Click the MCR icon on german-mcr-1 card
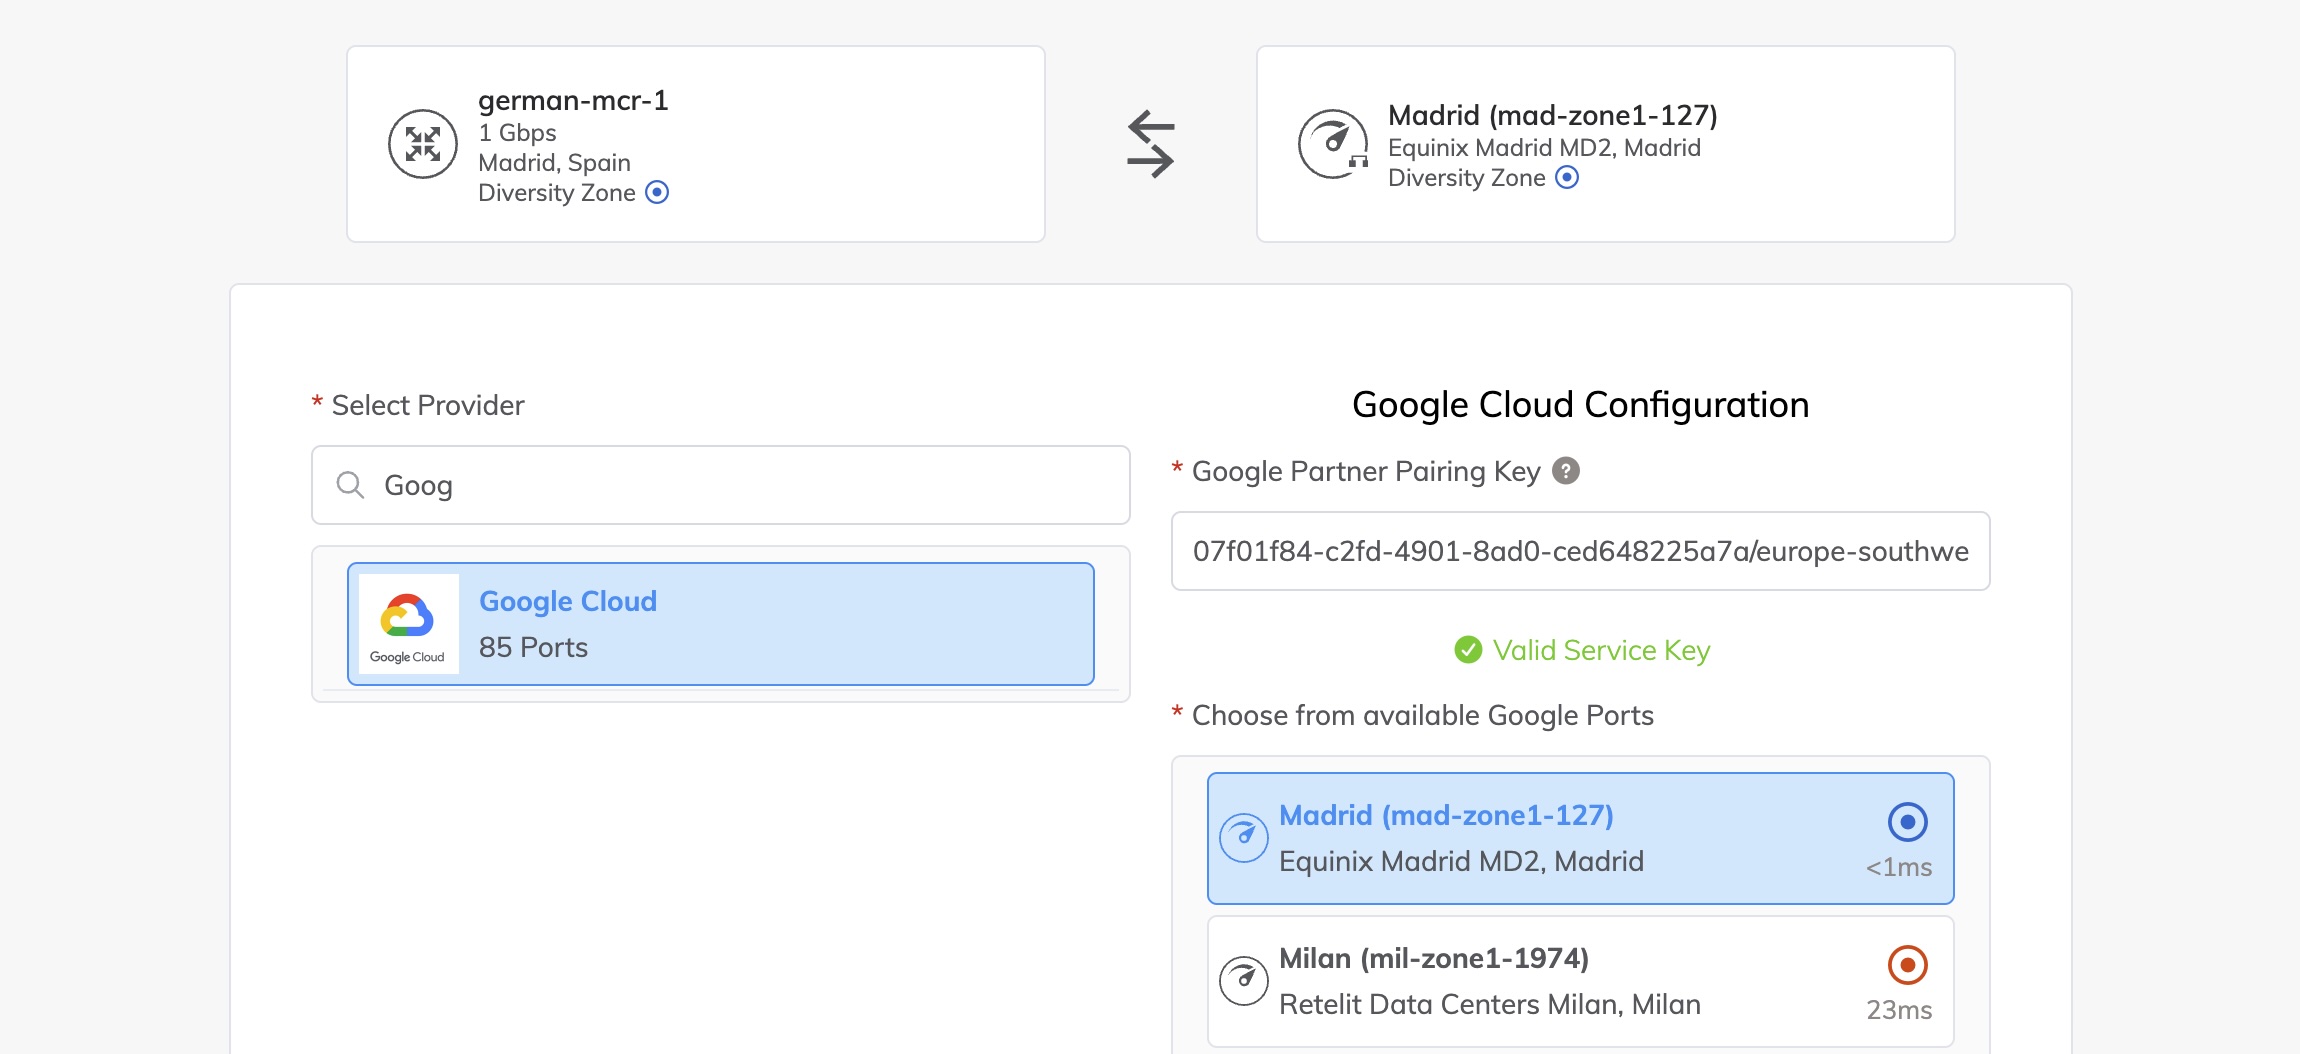Viewport: 2300px width, 1054px height. (x=424, y=143)
